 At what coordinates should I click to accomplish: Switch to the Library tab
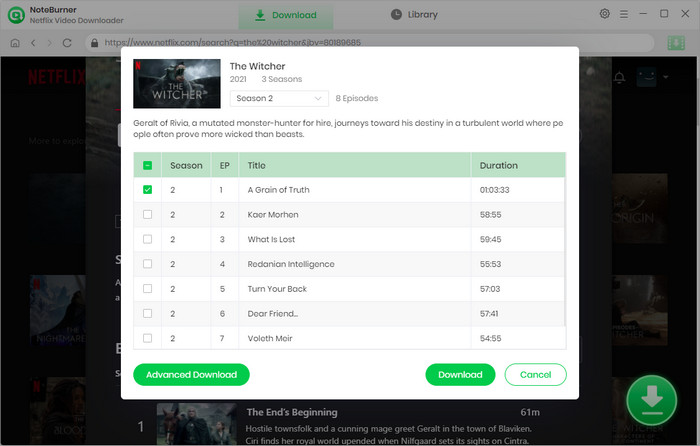coord(414,15)
